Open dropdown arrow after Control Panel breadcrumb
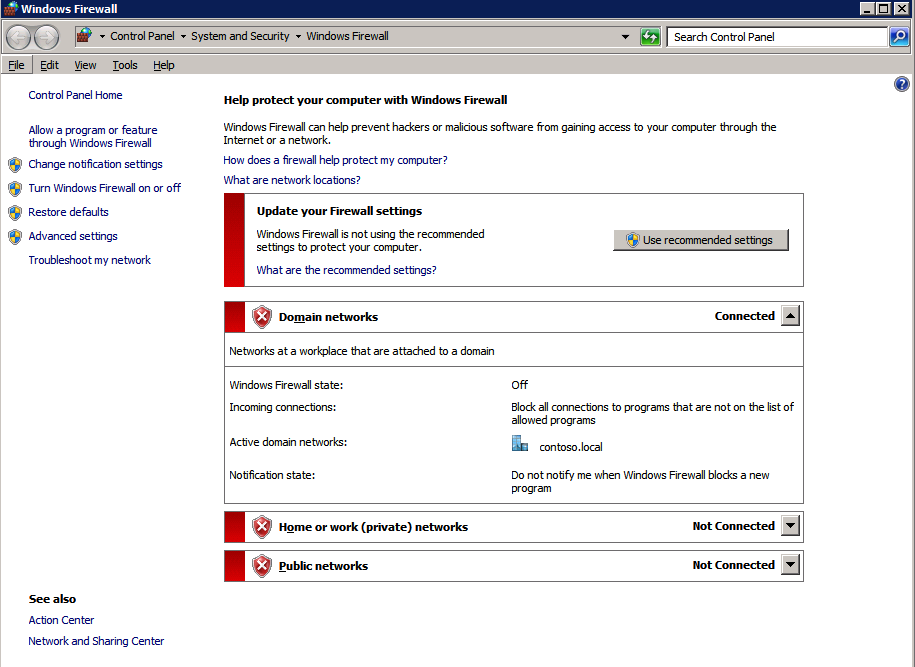The height and width of the screenshot is (667, 915). pyautogui.click(x=183, y=37)
